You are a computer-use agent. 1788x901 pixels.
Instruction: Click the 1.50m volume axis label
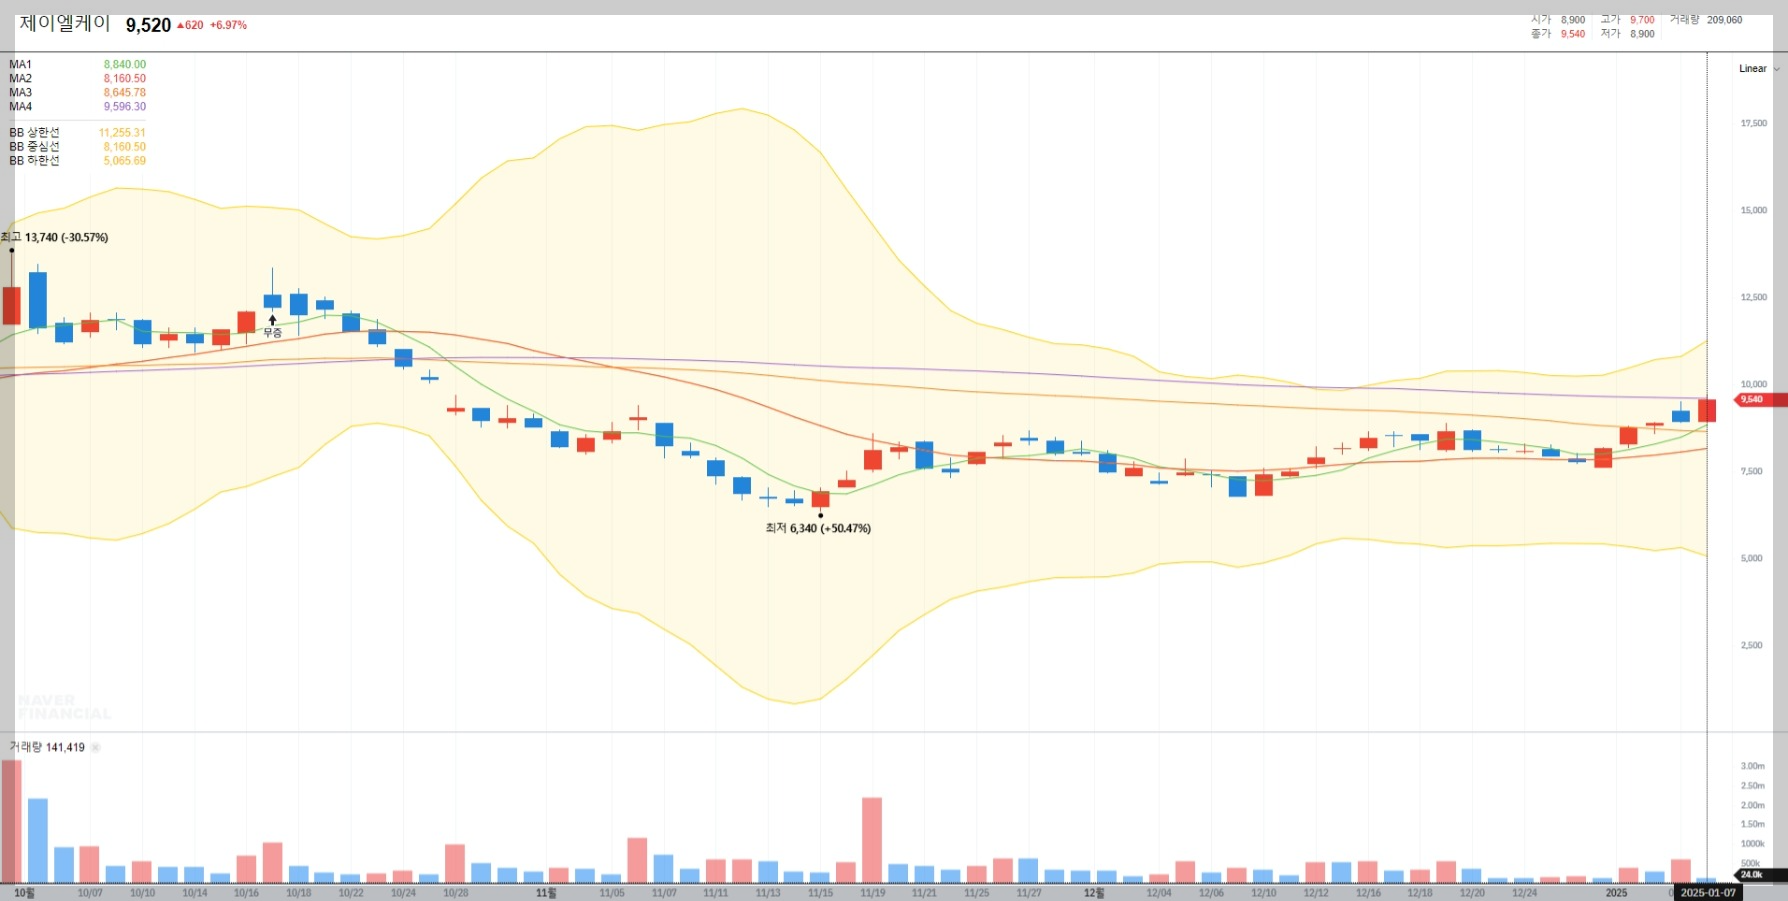point(1752,825)
